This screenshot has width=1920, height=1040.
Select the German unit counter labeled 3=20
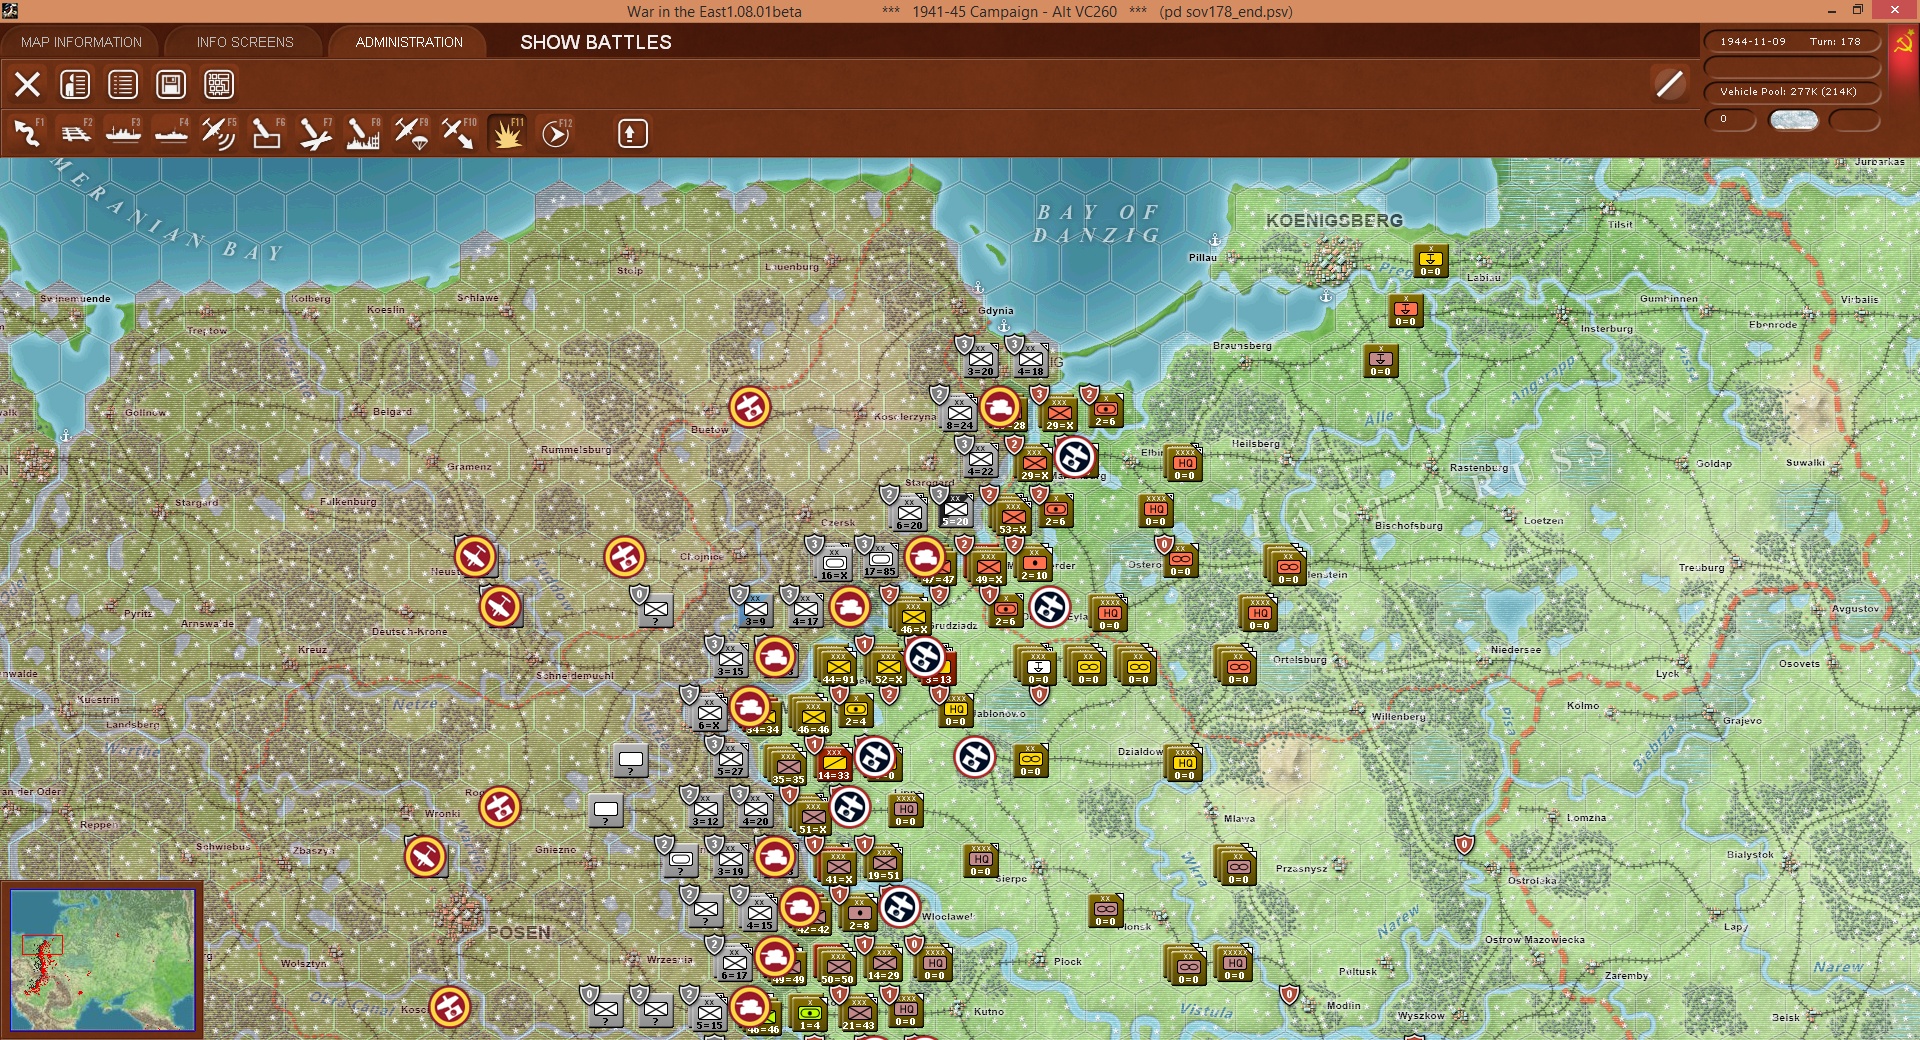pyautogui.click(x=980, y=359)
